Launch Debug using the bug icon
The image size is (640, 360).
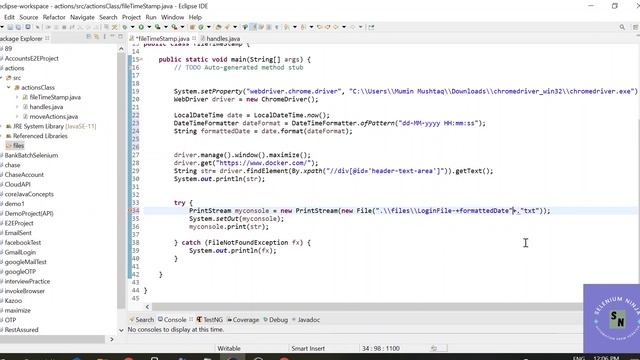pyautogui.click(x=124, y=27)
